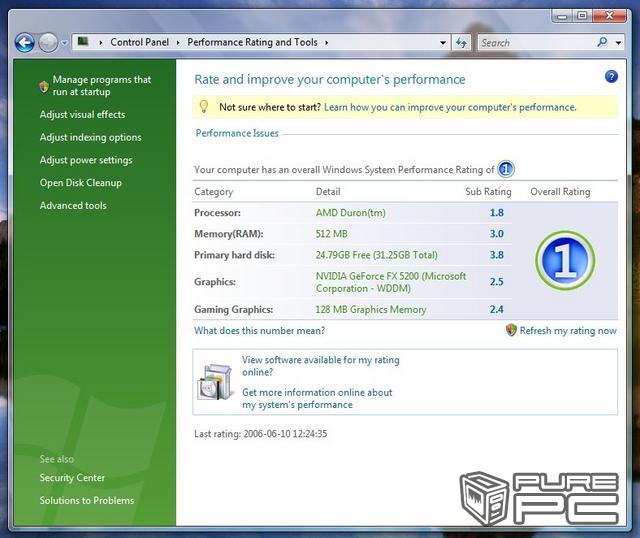Image resolution: width=640 pixels, height=538 pixels.
Task: Click the light bulb tip icon
Action: (x=204, y=107)
